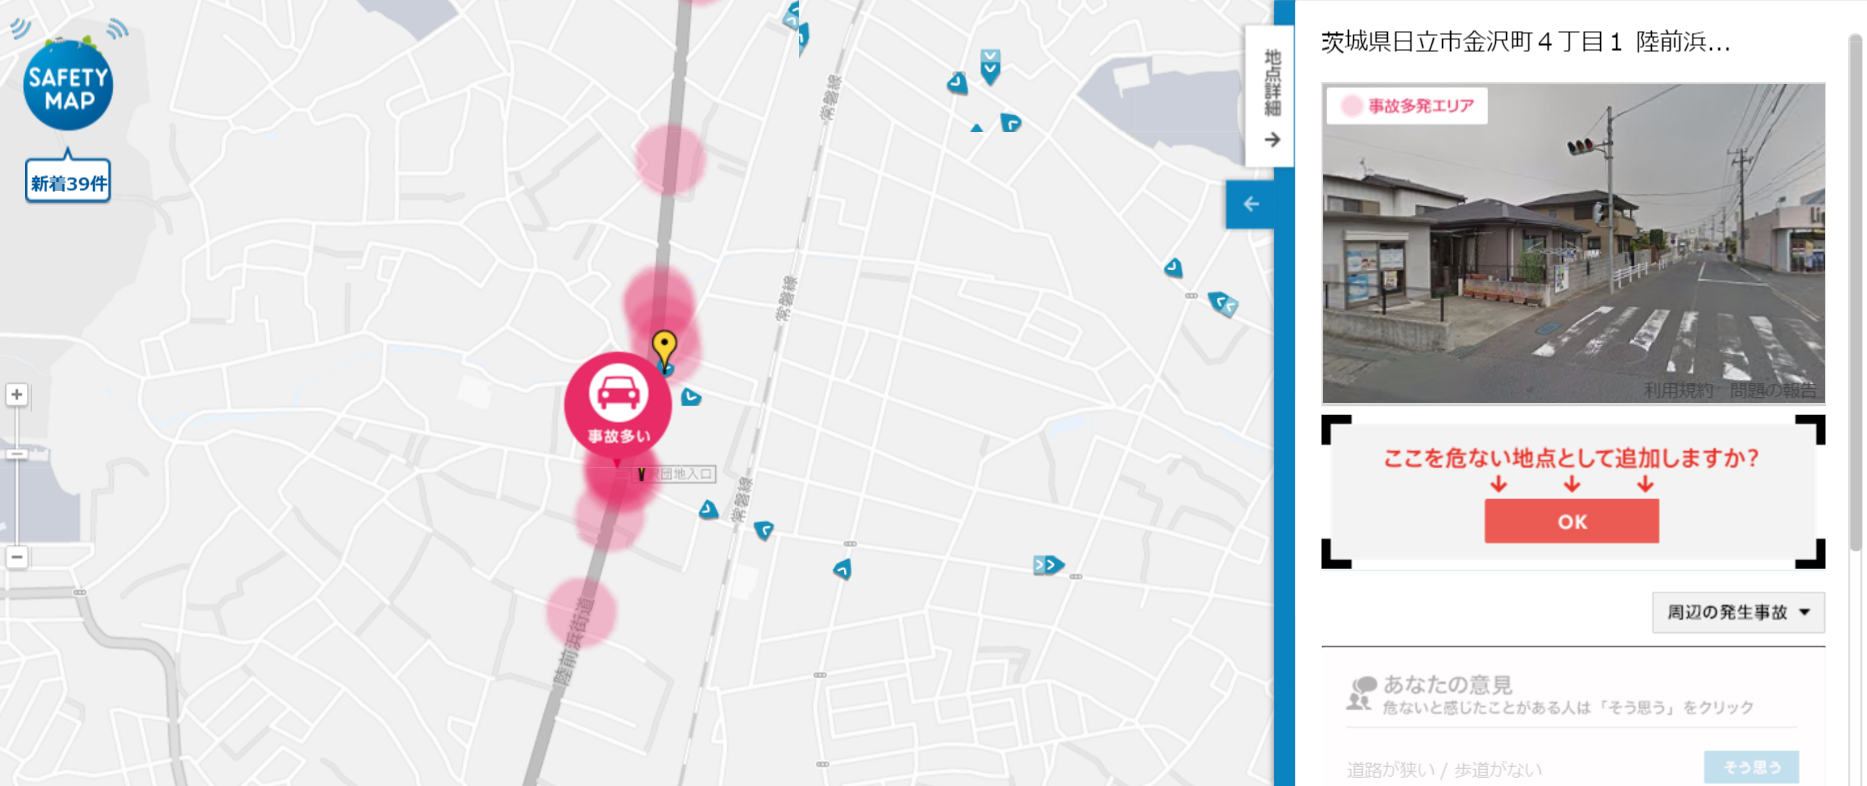
Task: Zoom out with the map minus button
Action: (x=17, y=557)
